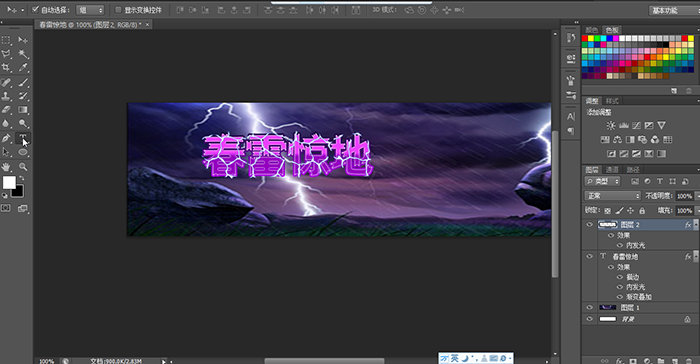700x364 pixels.
Task: Open the Paragraph panel icon
Action: coord(571,131)
